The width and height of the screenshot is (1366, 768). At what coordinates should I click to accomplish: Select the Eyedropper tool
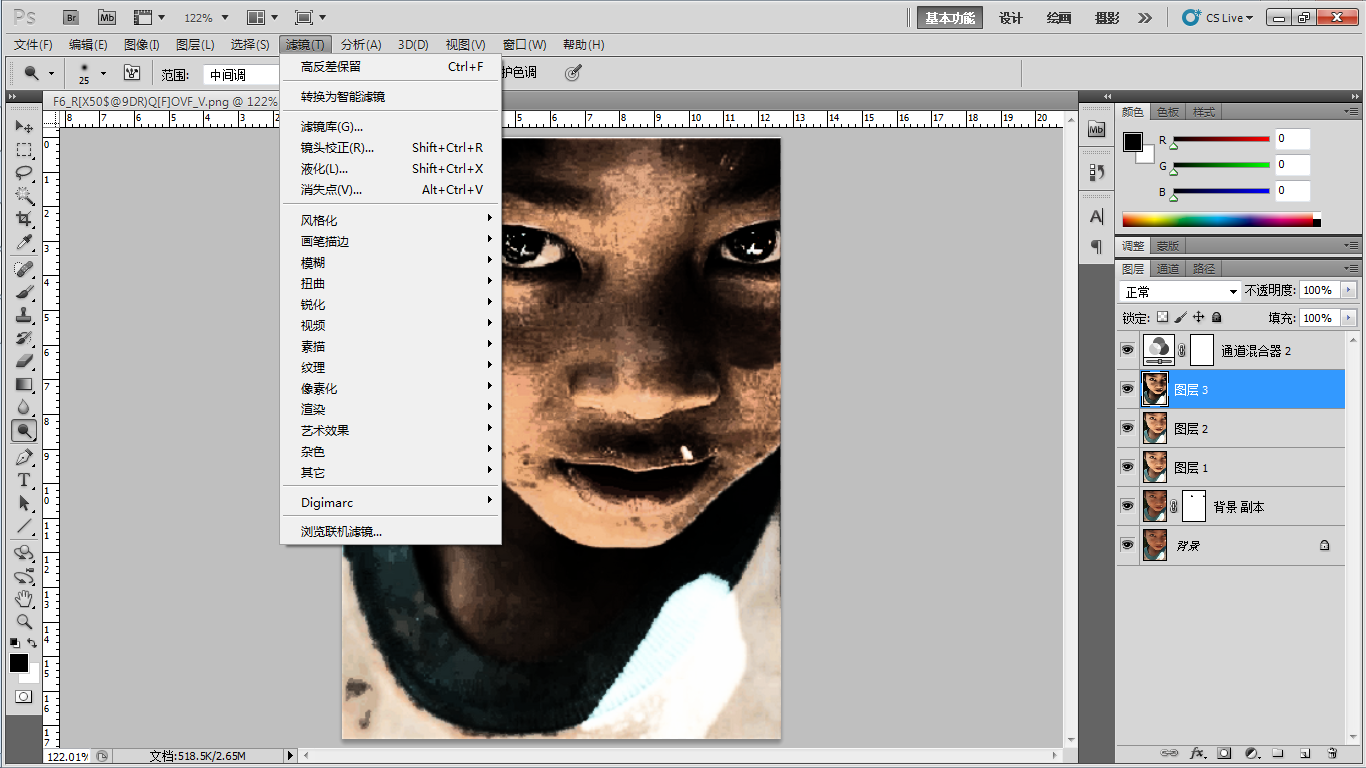coord(24,242)
